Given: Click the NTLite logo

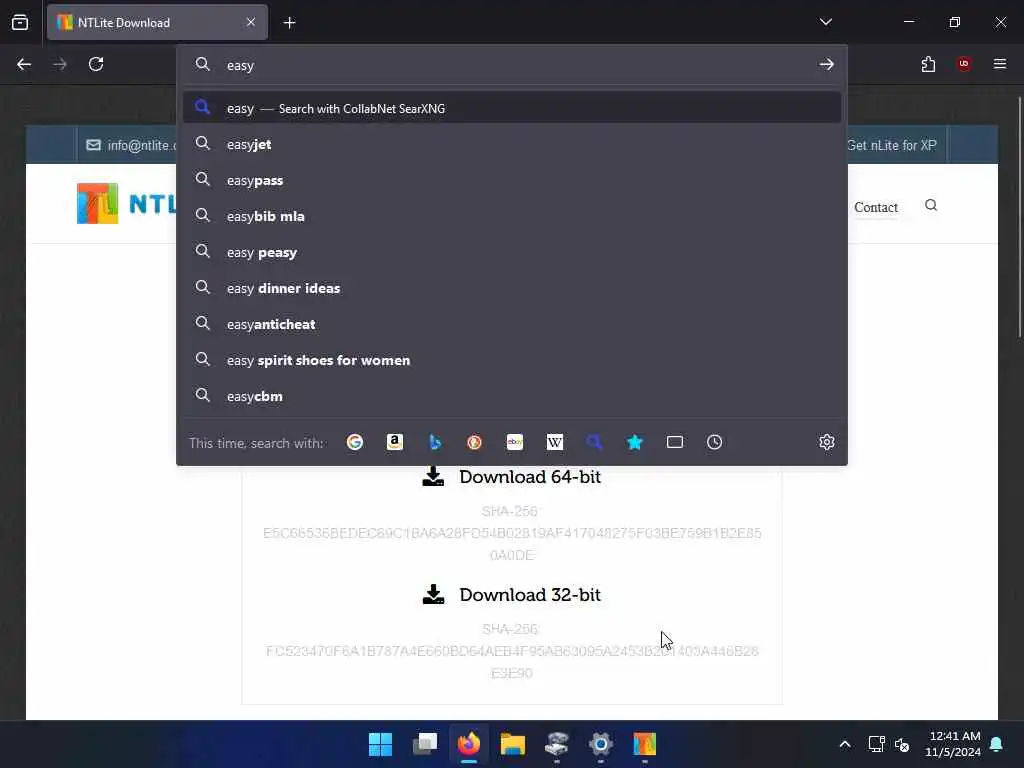Looking at the screenshot, I should (x=126, y=203).
